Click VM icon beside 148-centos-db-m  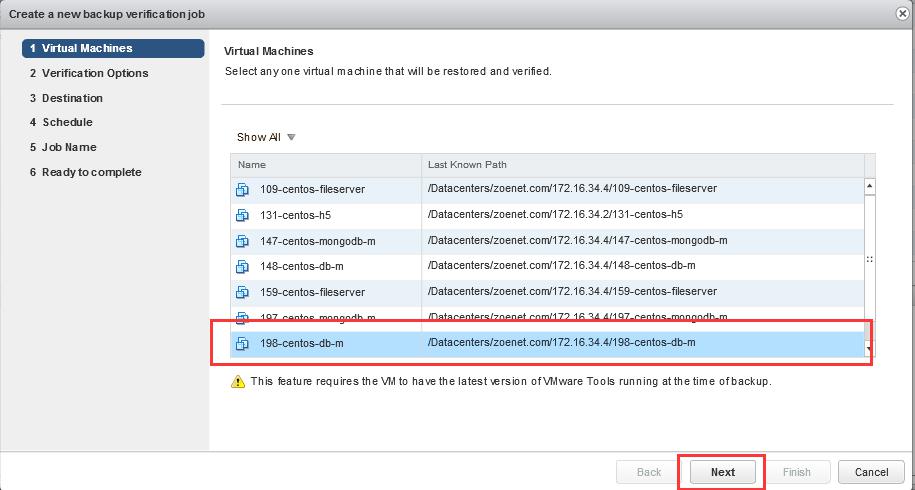pyautogui.click(x=242, y=267)
